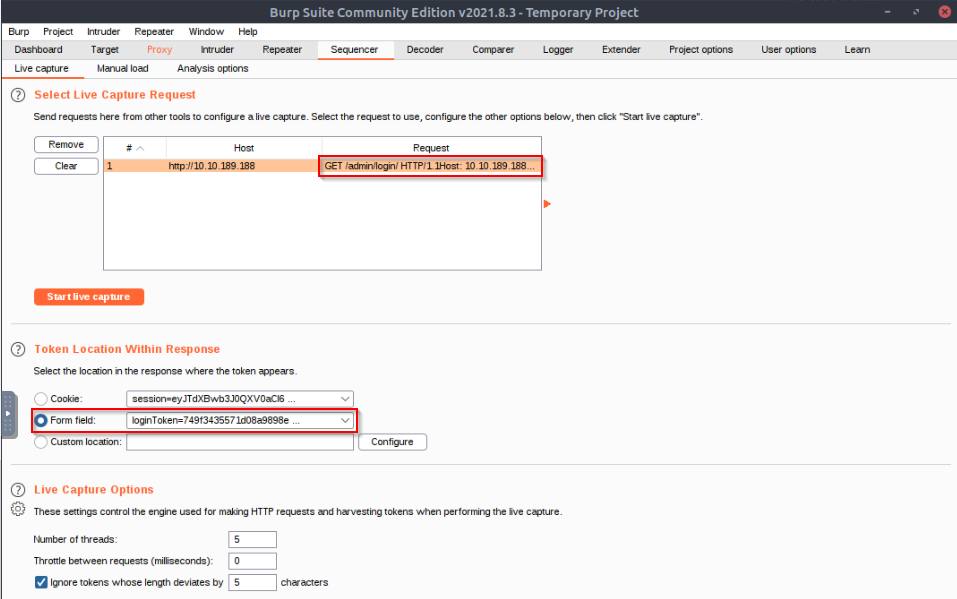The width and height of the screenshot is (957, 599).
Task: Open the Intruder menu
Action: [103, 32]
